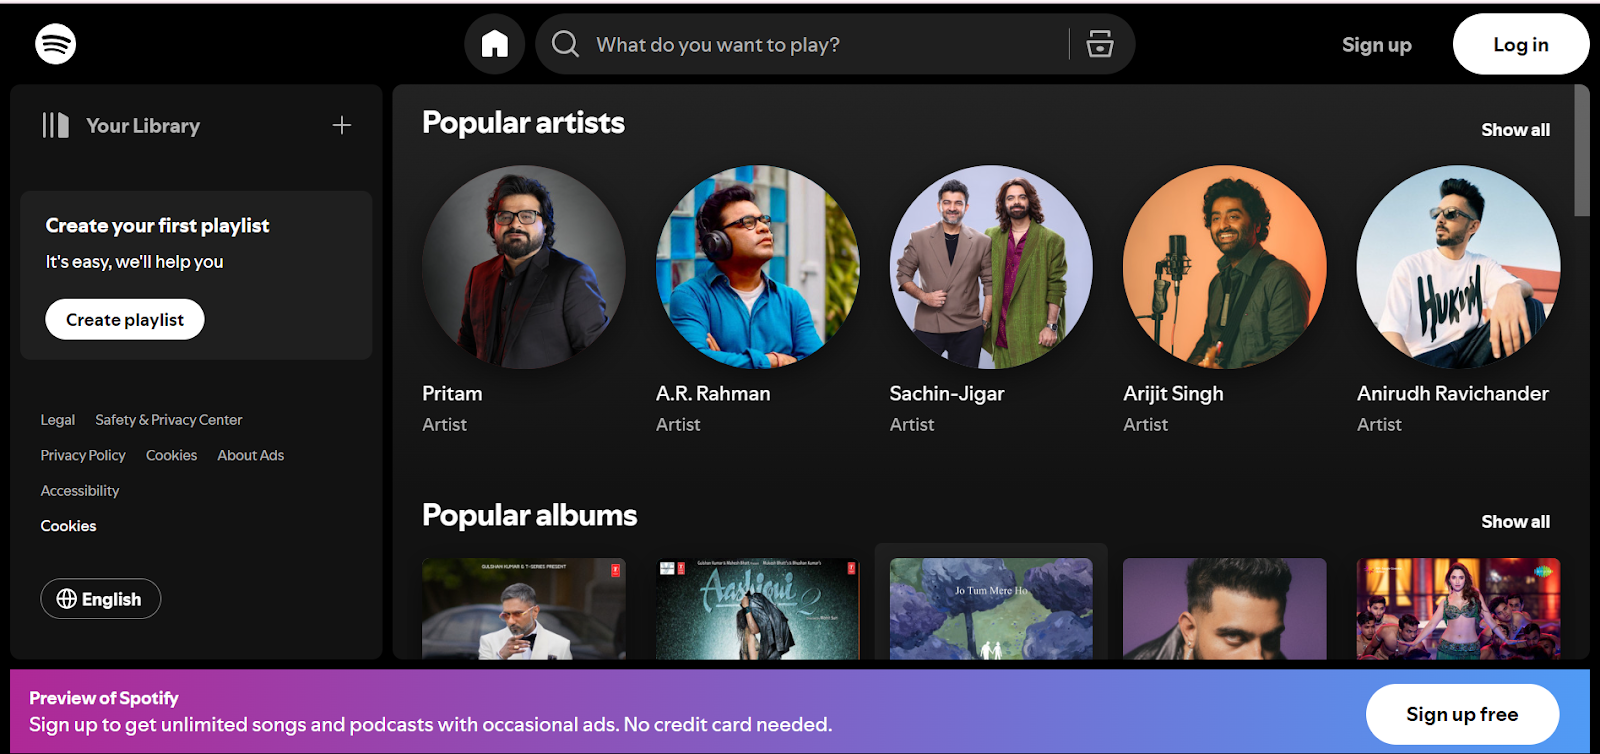Go to Home via house icon
The image size is (1600, 754).
495,44
